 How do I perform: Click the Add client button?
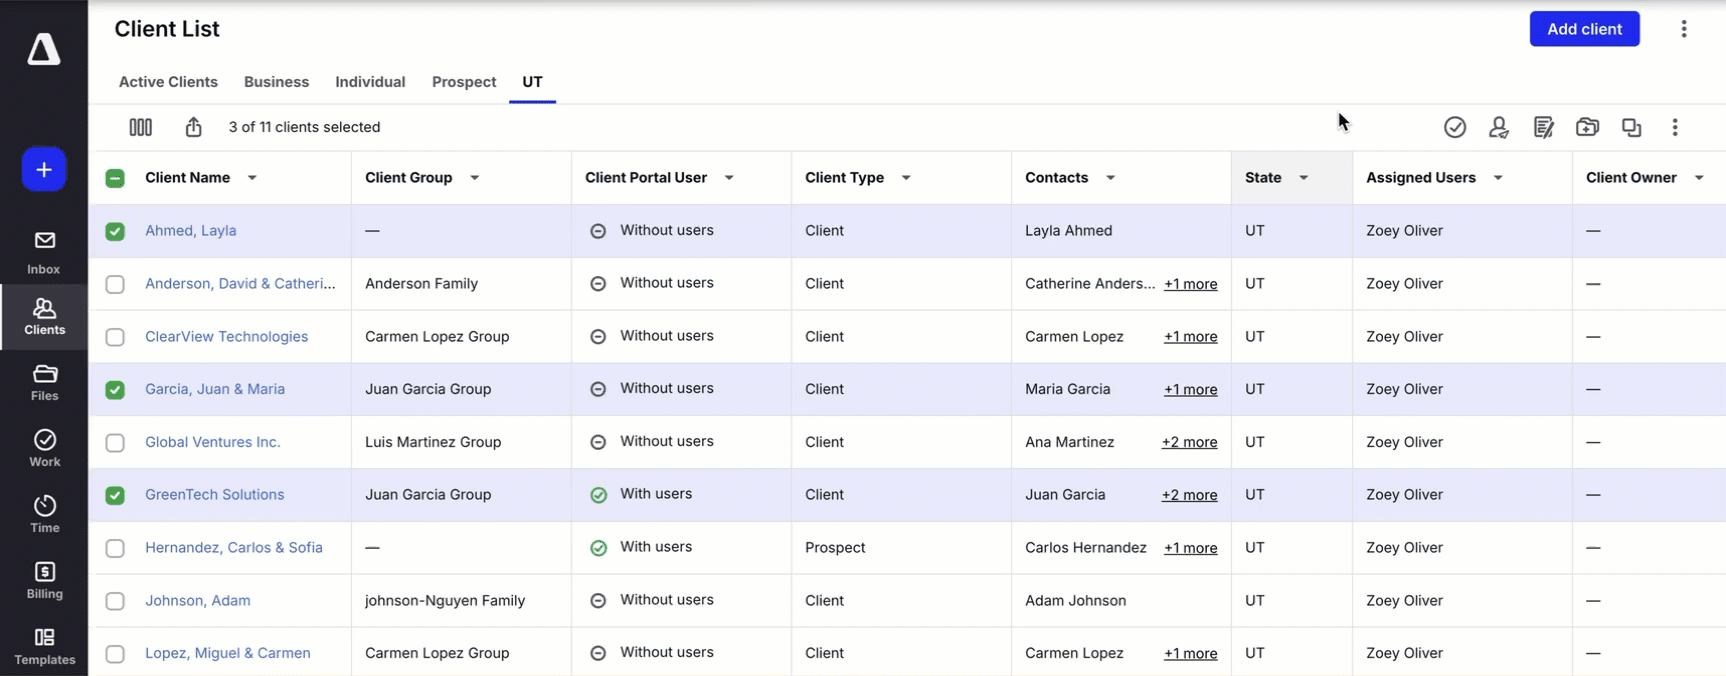tap(1584, 29)
